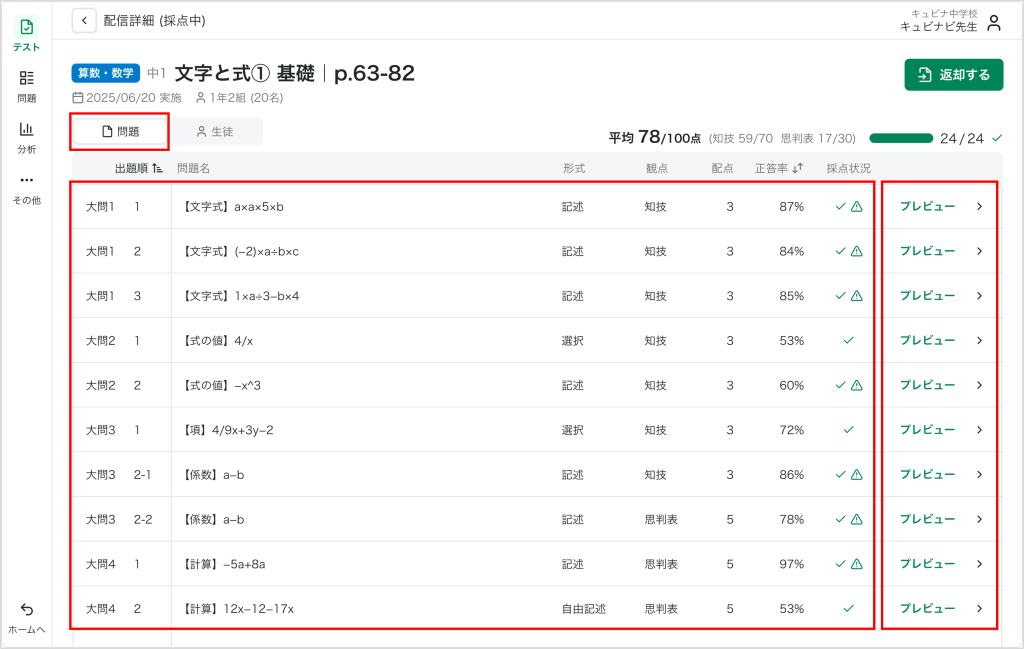1024x649 pixels.
Task: Click warning icon for –x^3 row
Action: click(857, 386)
